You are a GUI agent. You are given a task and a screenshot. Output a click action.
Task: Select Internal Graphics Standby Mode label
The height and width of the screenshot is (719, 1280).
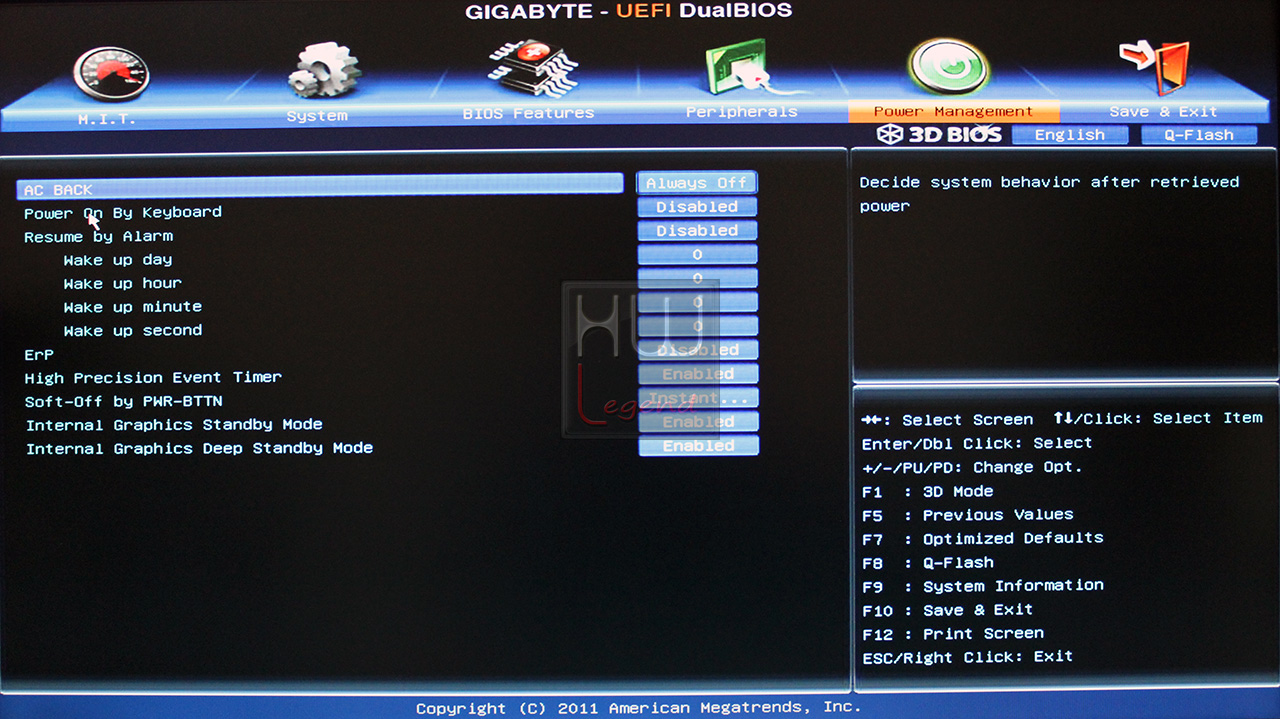pyautogui.click(x=174, y=425)
